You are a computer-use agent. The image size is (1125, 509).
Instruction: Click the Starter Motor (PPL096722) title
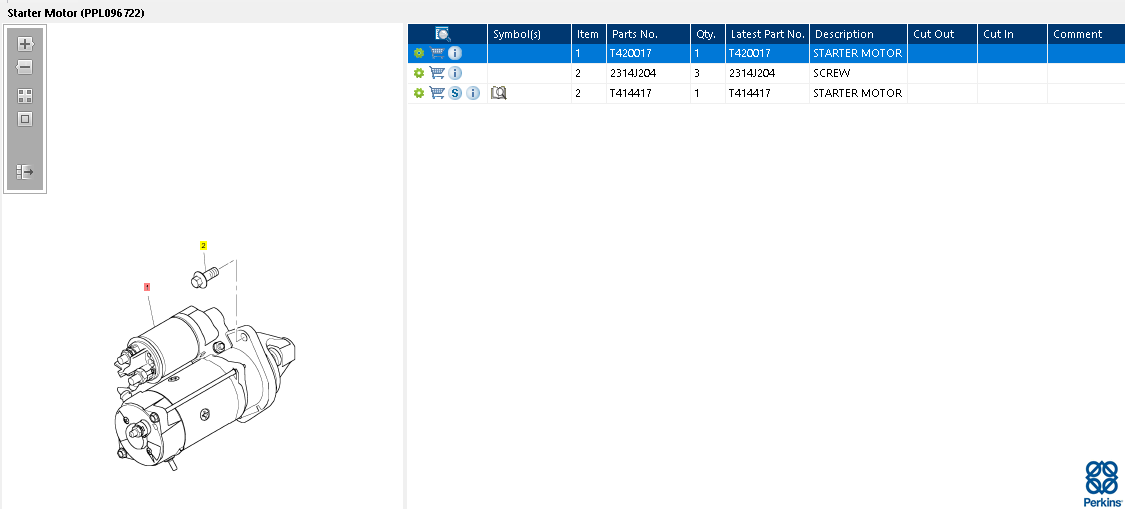pyautogui.click(x=76, y=13)
